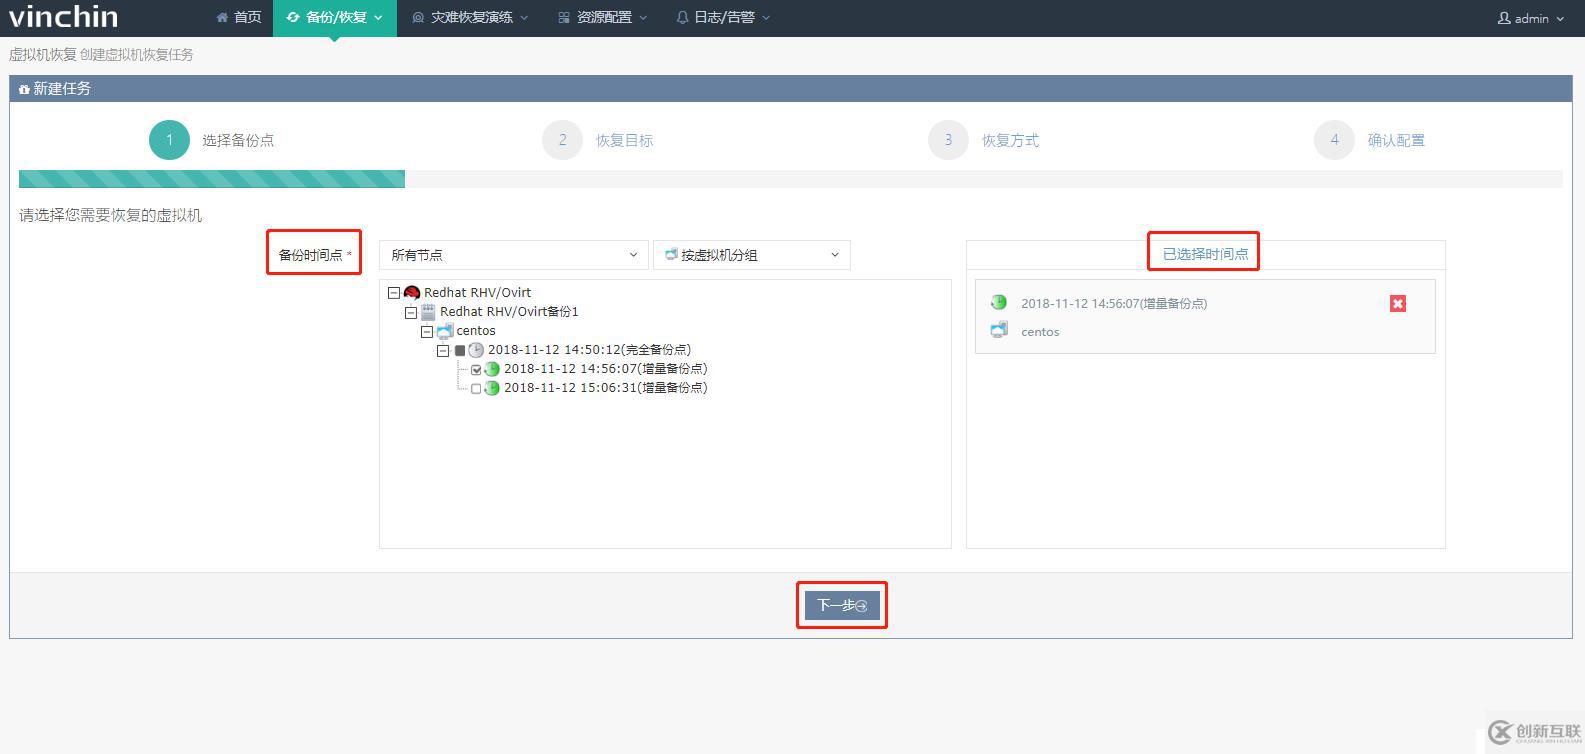Click the 下一步 next button
This screenshot has height=754, width=1585.
(842, 605)
